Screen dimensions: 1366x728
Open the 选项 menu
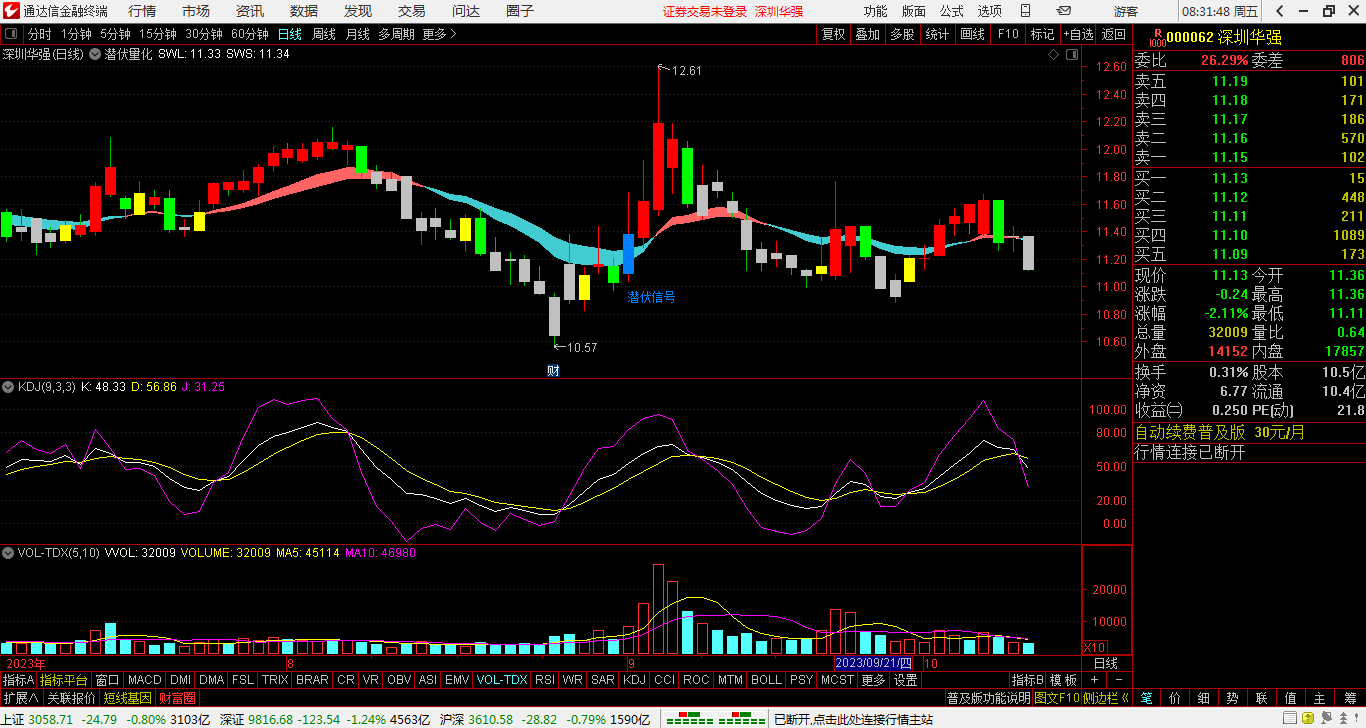(989, 11)
